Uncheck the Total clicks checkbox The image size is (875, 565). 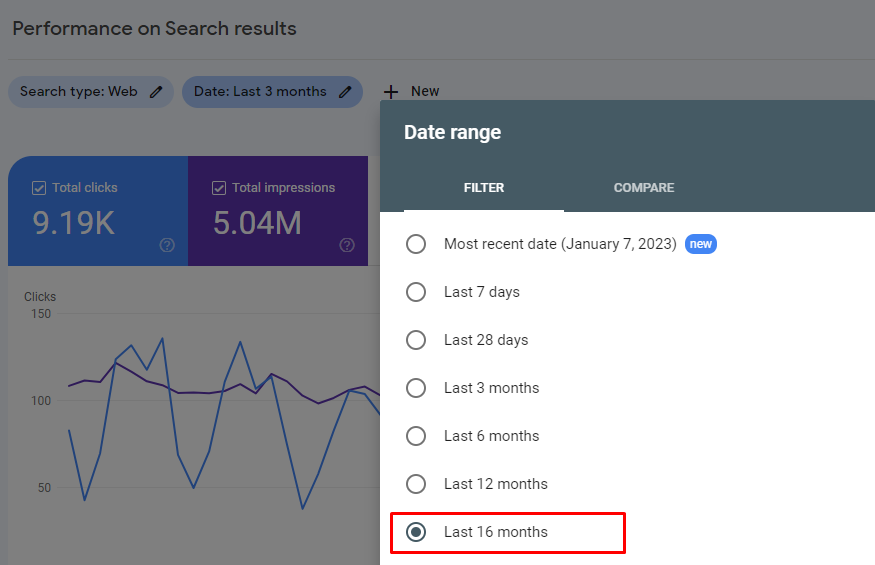pos(39,188)
